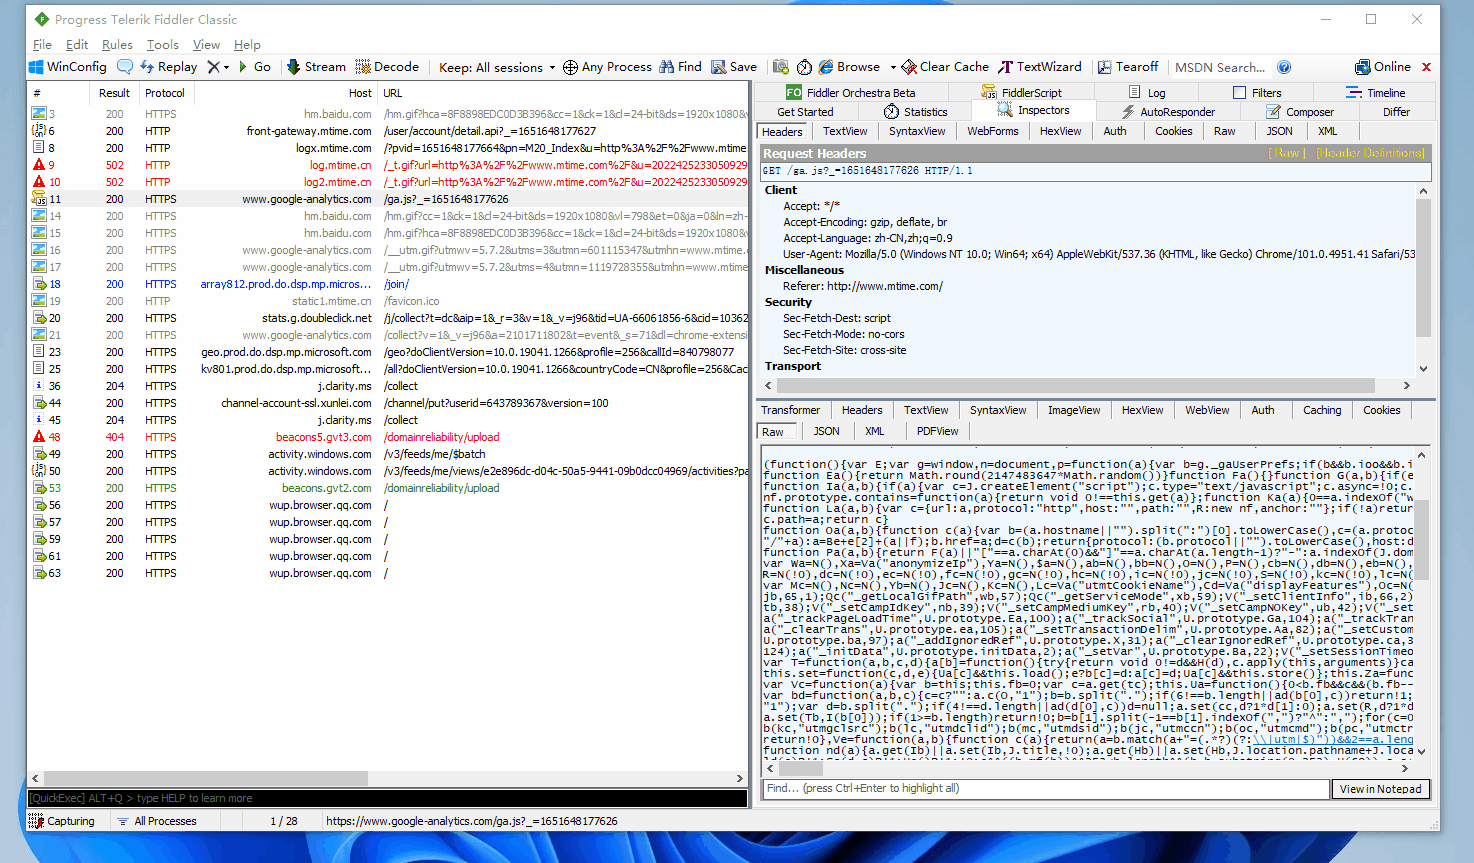Click Any Process target picker
The height and width of the screenshot is (863, 1474).
point(607,67)
